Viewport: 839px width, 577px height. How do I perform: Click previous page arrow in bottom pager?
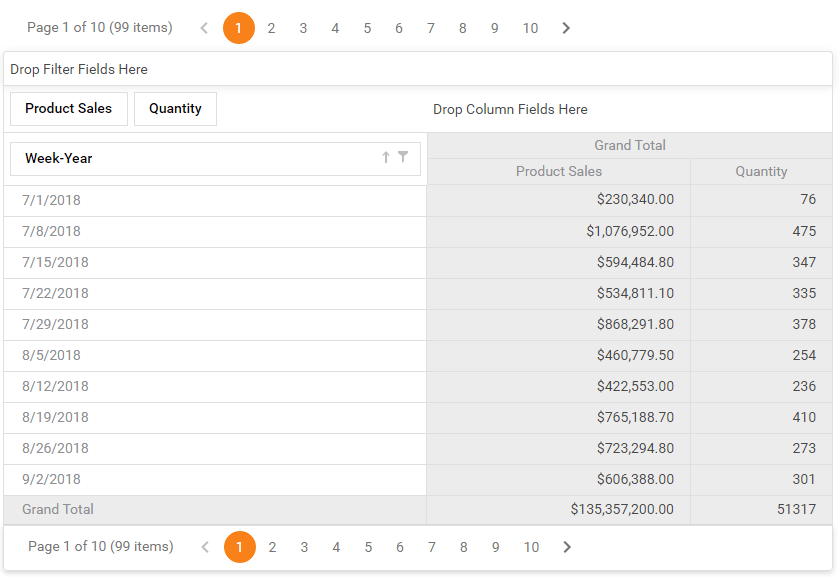(x=206, y=547)
